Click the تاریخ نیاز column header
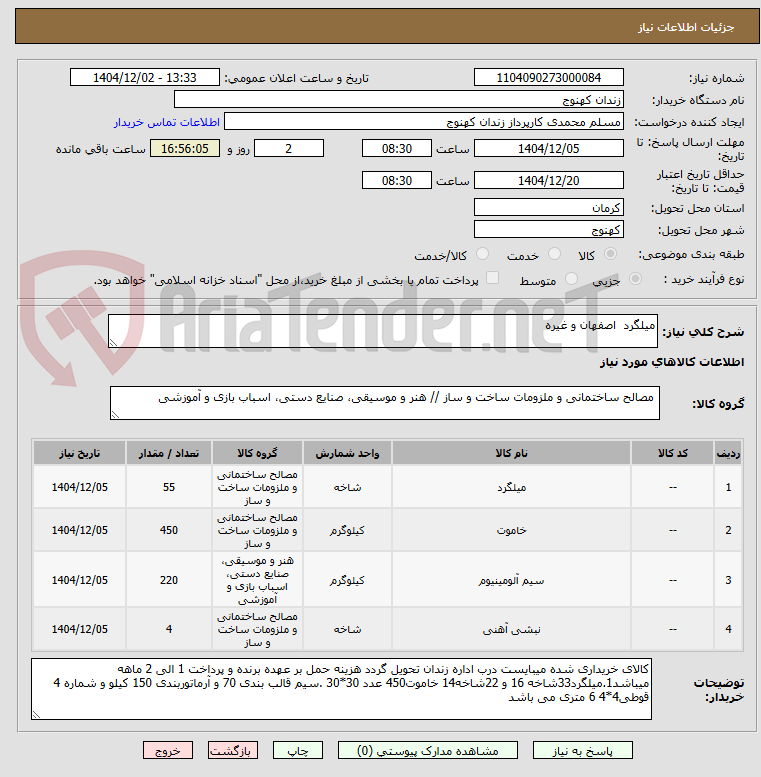761x777 pixels. point(79,453)
